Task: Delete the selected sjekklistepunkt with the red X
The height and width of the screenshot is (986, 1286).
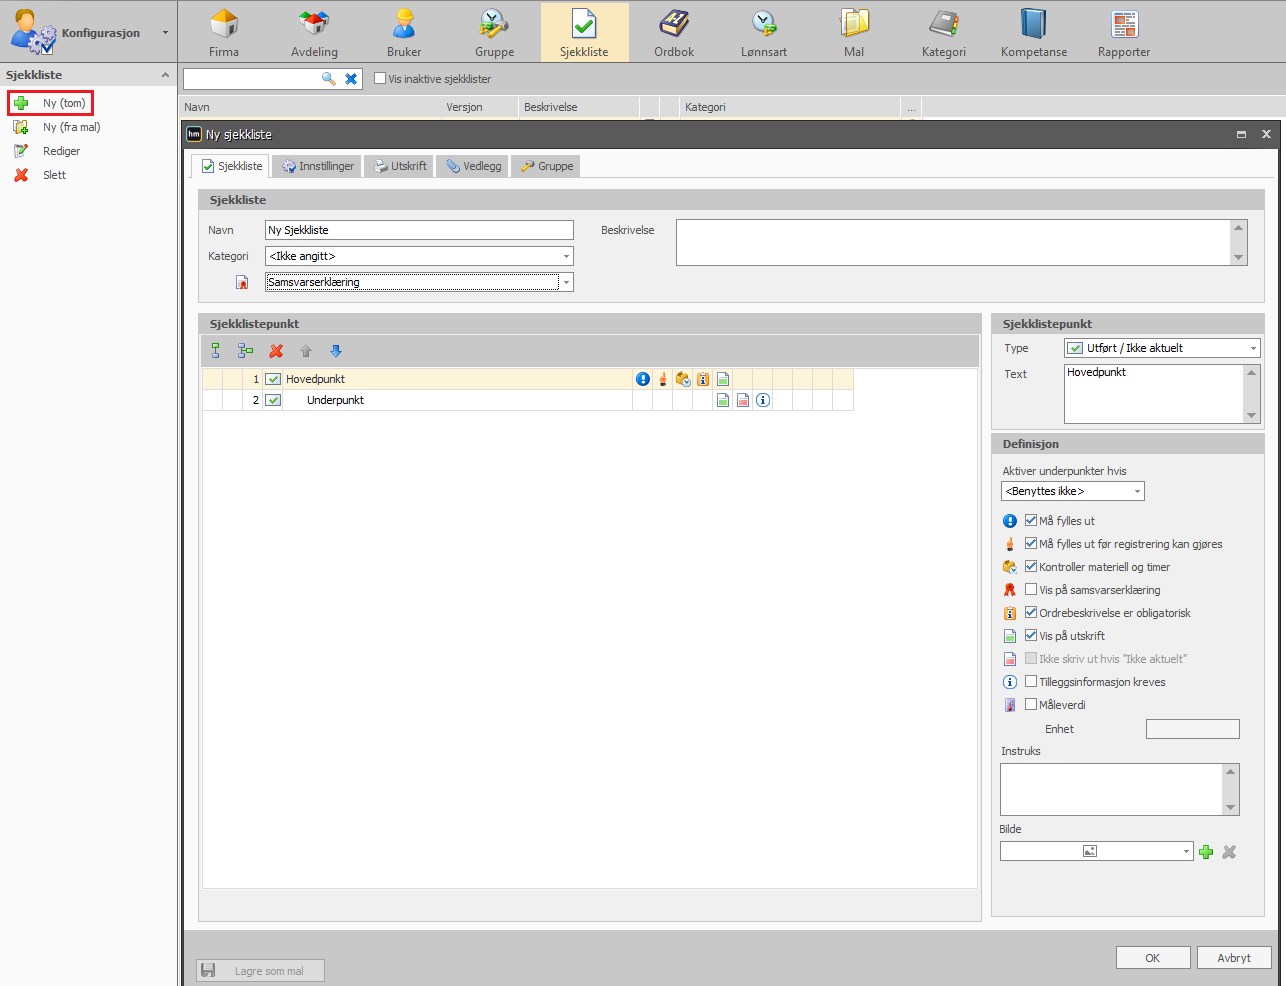Action: click(276, 351)
